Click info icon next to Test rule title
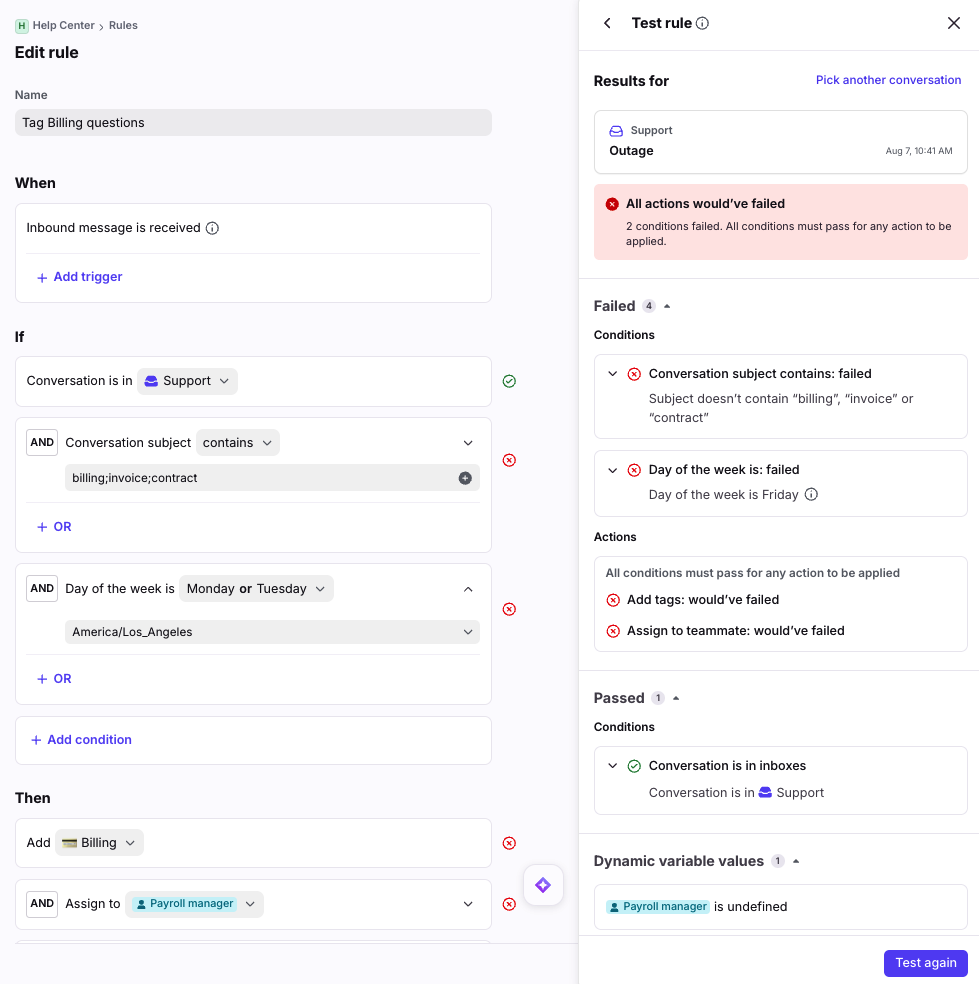The image size is (979, 984). coord(702,23)
